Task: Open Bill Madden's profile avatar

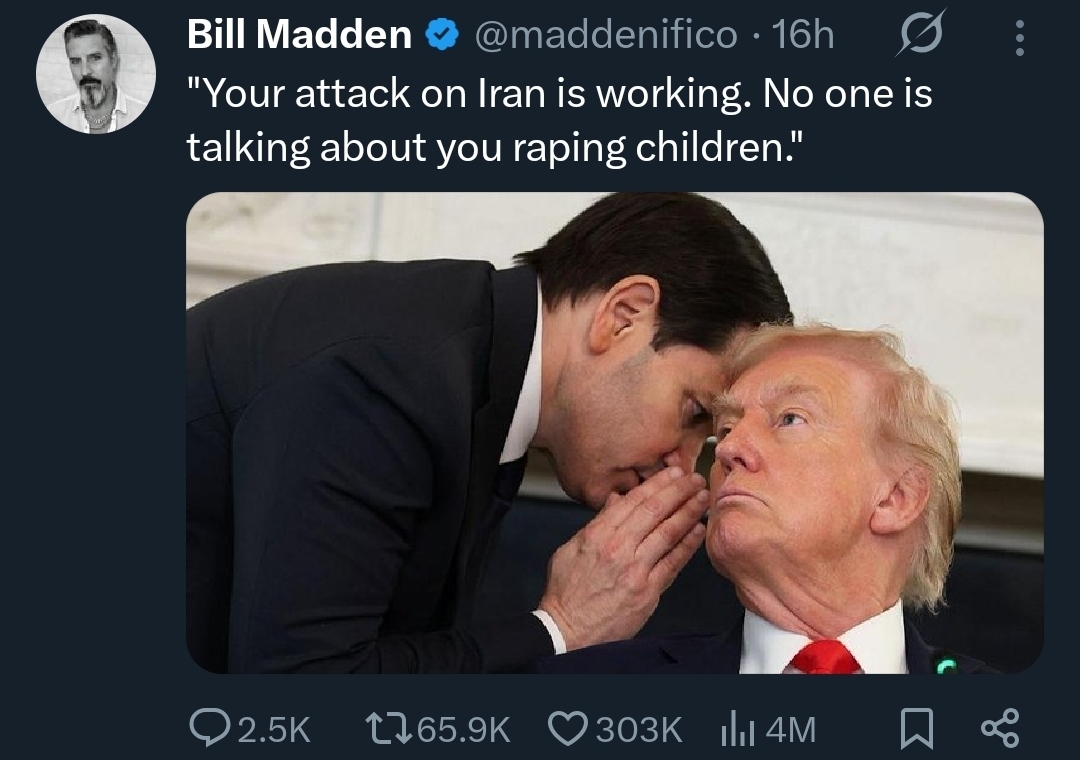Action: [x=96, y=74]
